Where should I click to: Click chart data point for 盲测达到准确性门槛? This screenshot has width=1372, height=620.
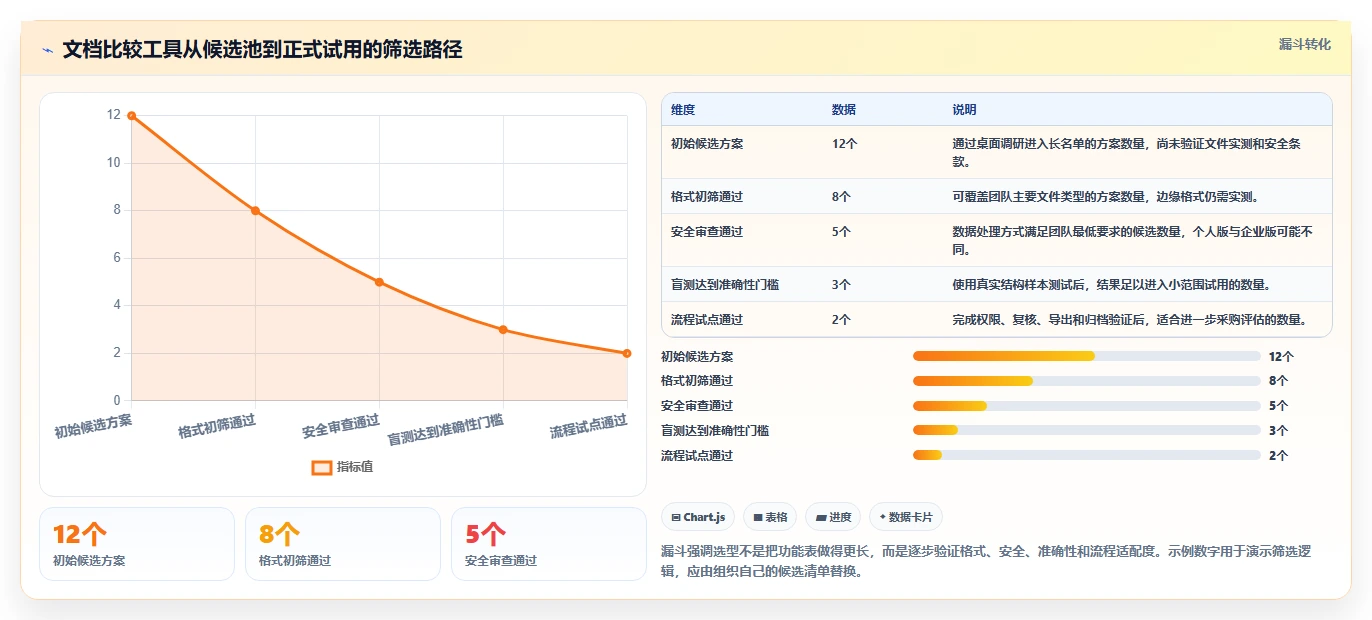click(503, 329)
